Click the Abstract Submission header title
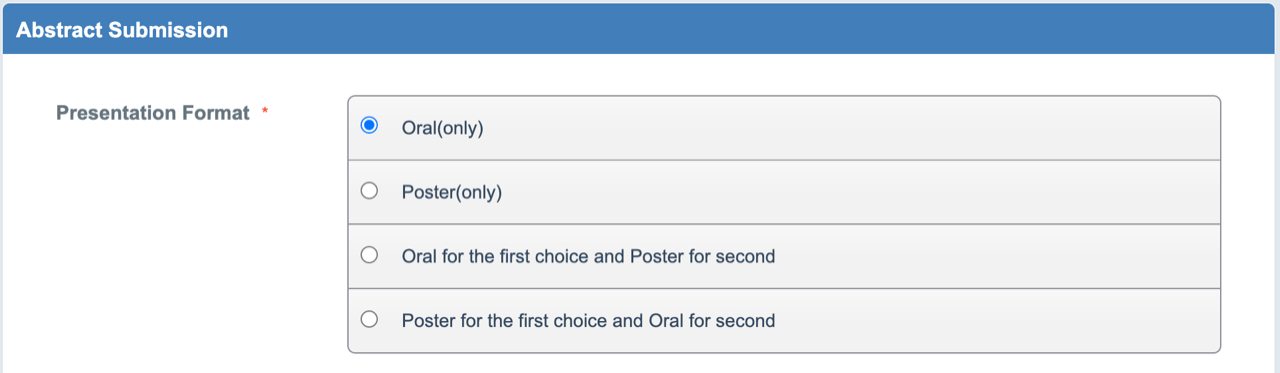The width and height of the screenshot is (1280, 373). [122, 30]
